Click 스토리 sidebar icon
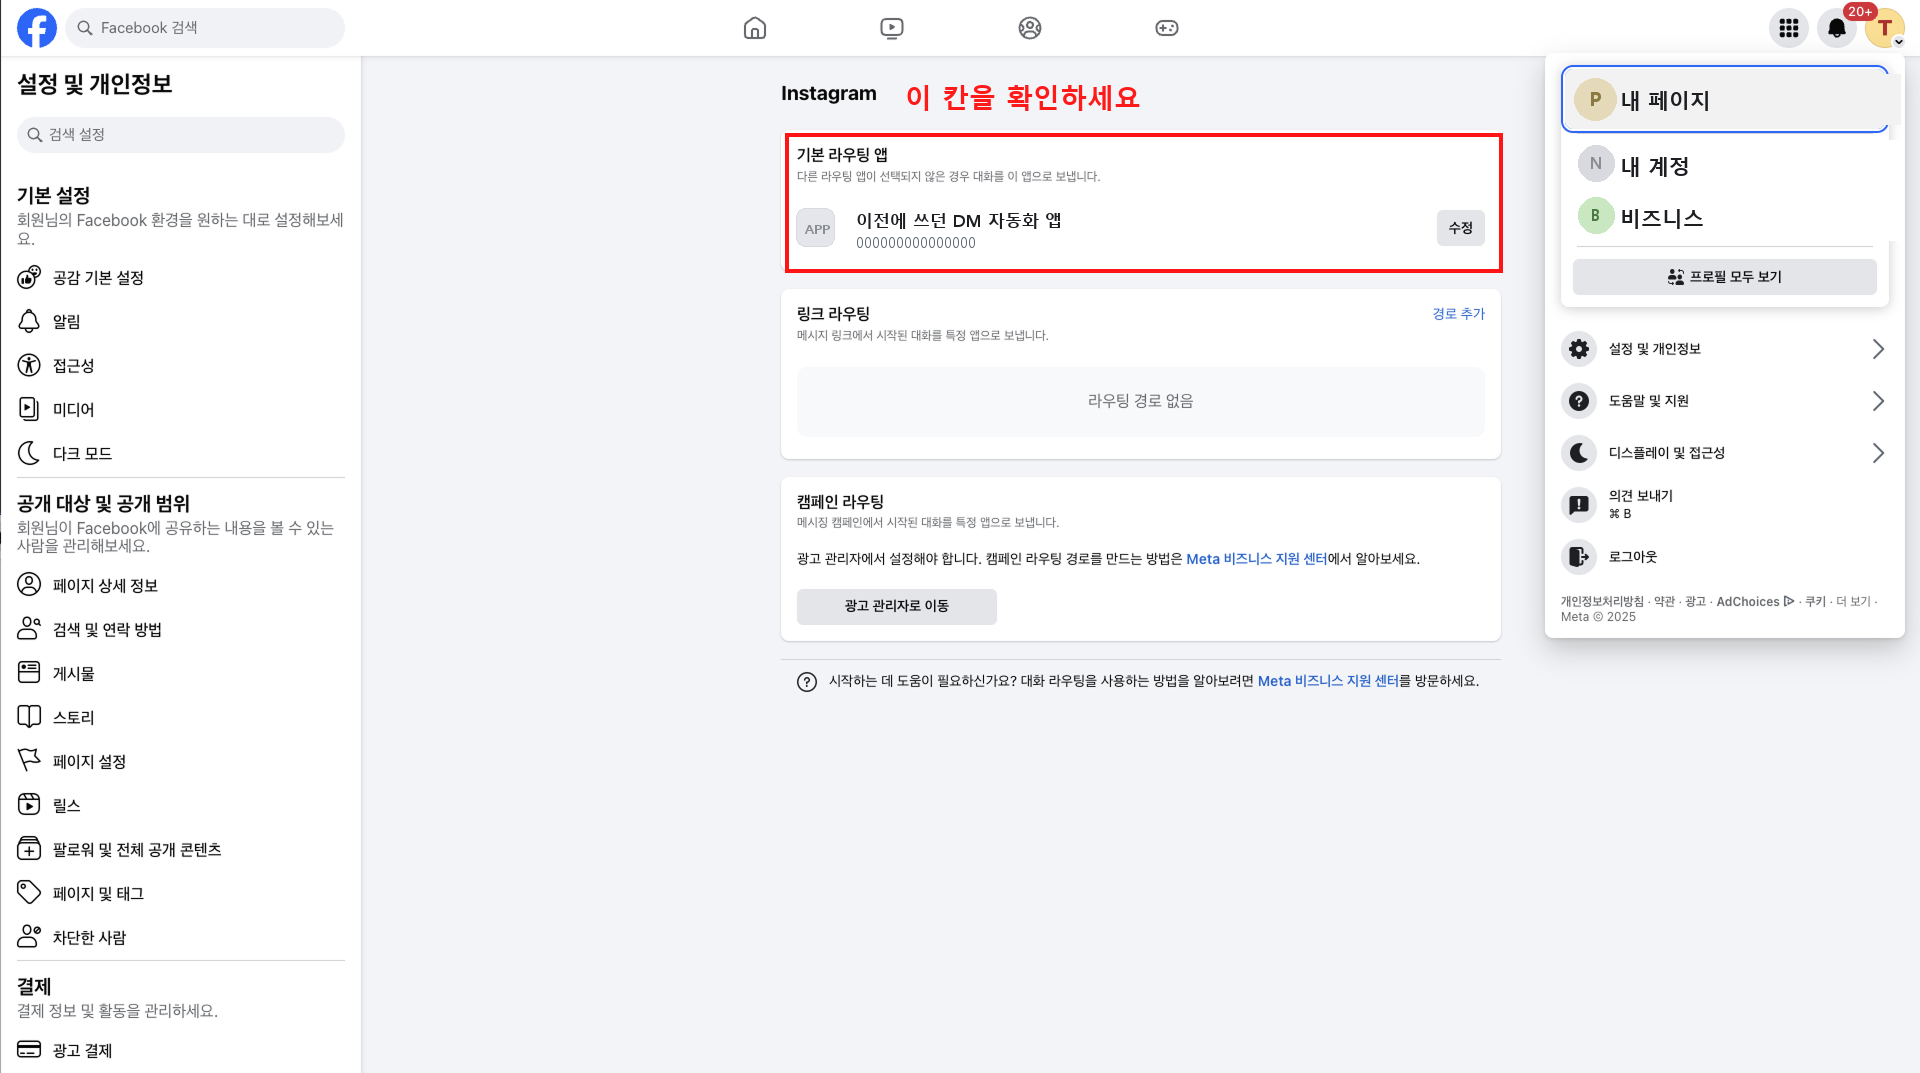Image resolution: width=1920 pixels, height=1073 pixels. [x=29, y=717]
